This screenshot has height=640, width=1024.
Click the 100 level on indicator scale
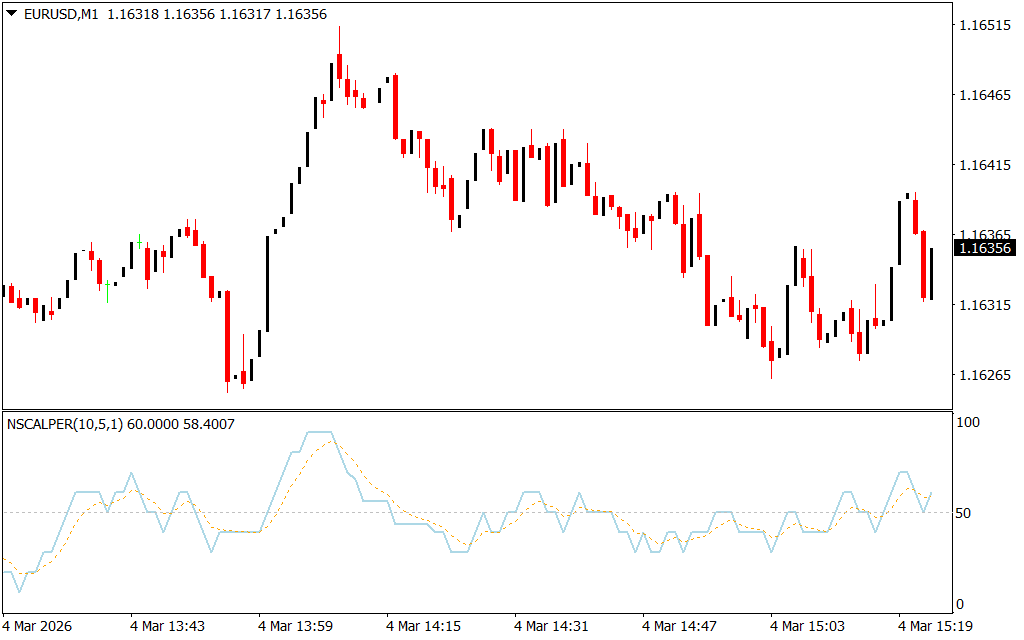pyautogui.click(x=968, y=423)
